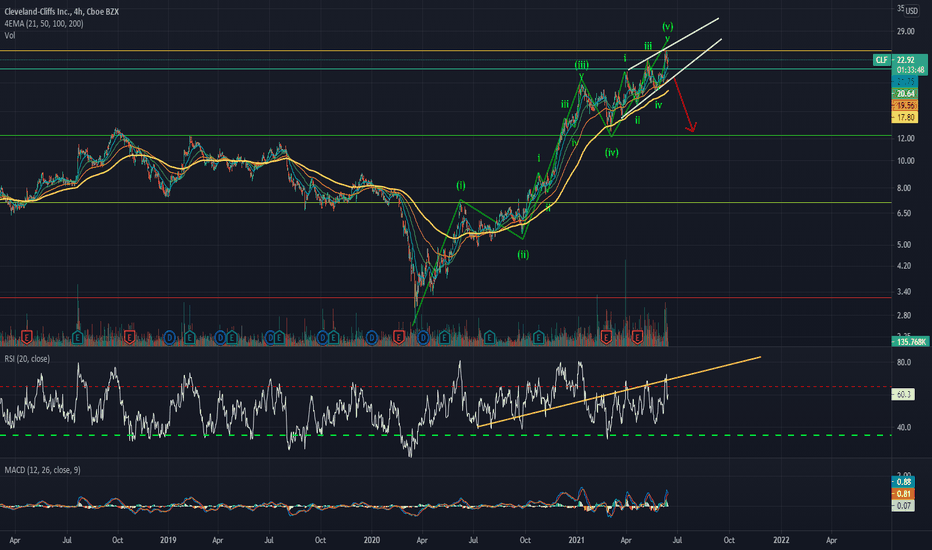
Task: Select the red downward arrow drawing
Action: tap(684, 105)
